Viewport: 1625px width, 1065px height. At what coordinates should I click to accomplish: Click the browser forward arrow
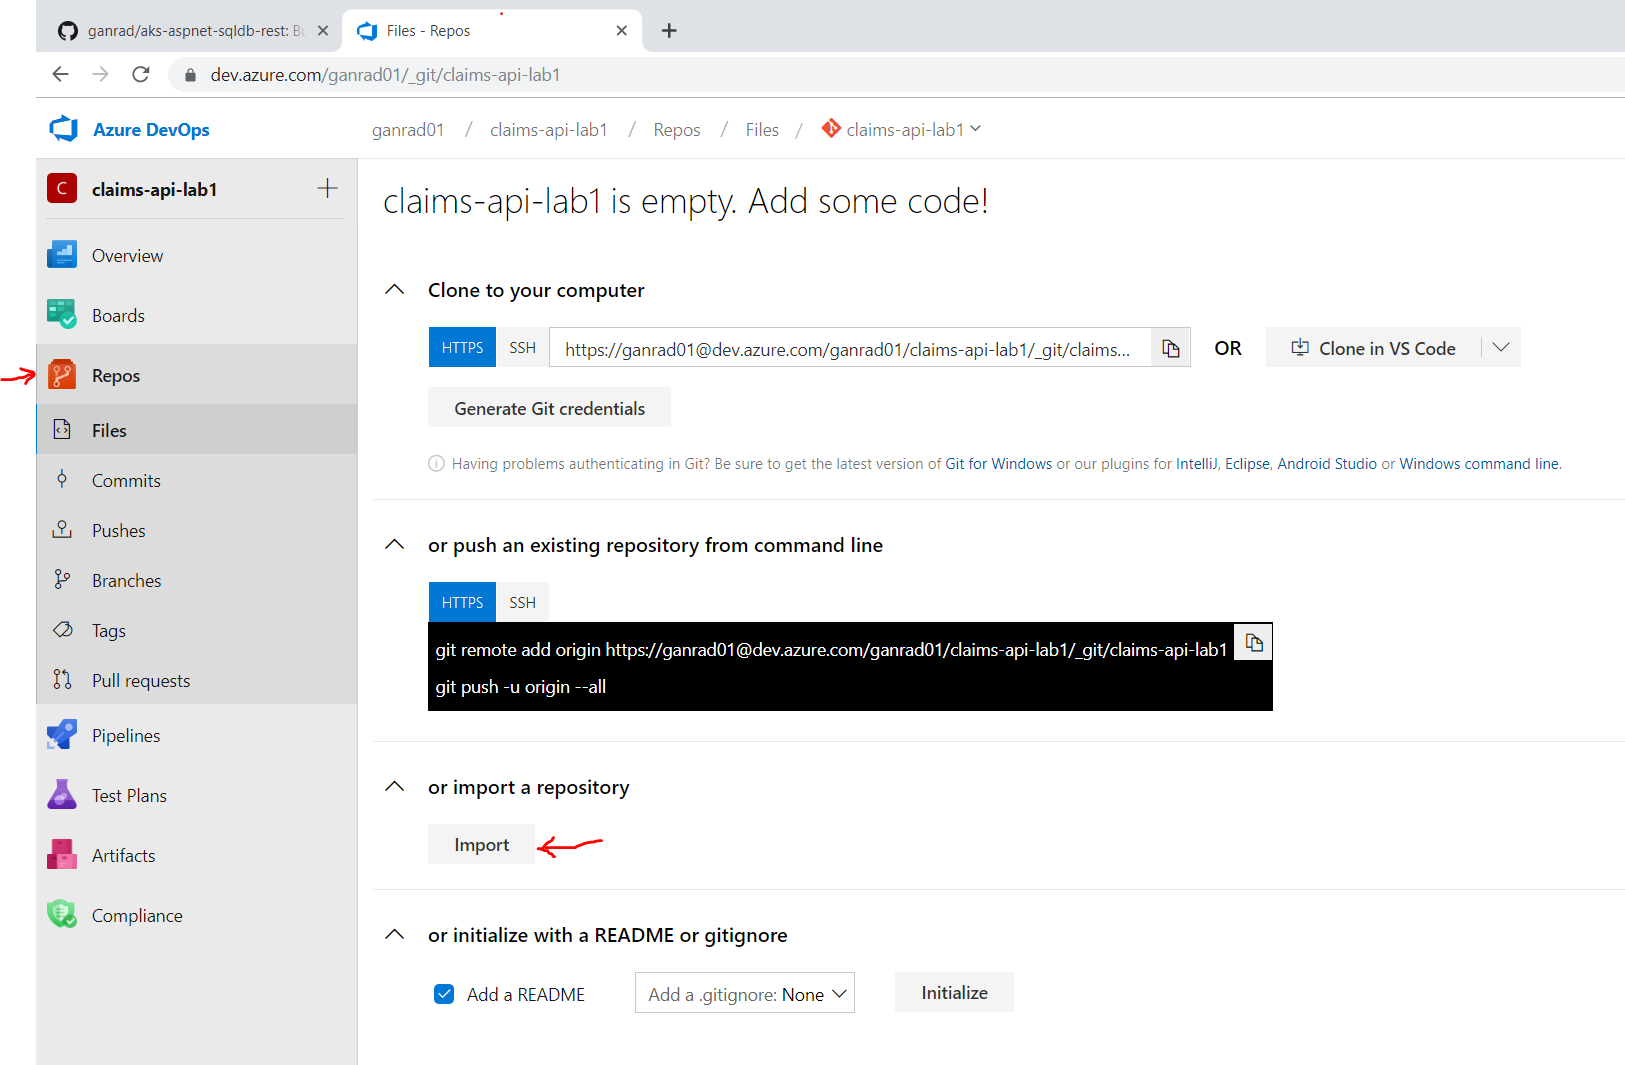[100, 74]
